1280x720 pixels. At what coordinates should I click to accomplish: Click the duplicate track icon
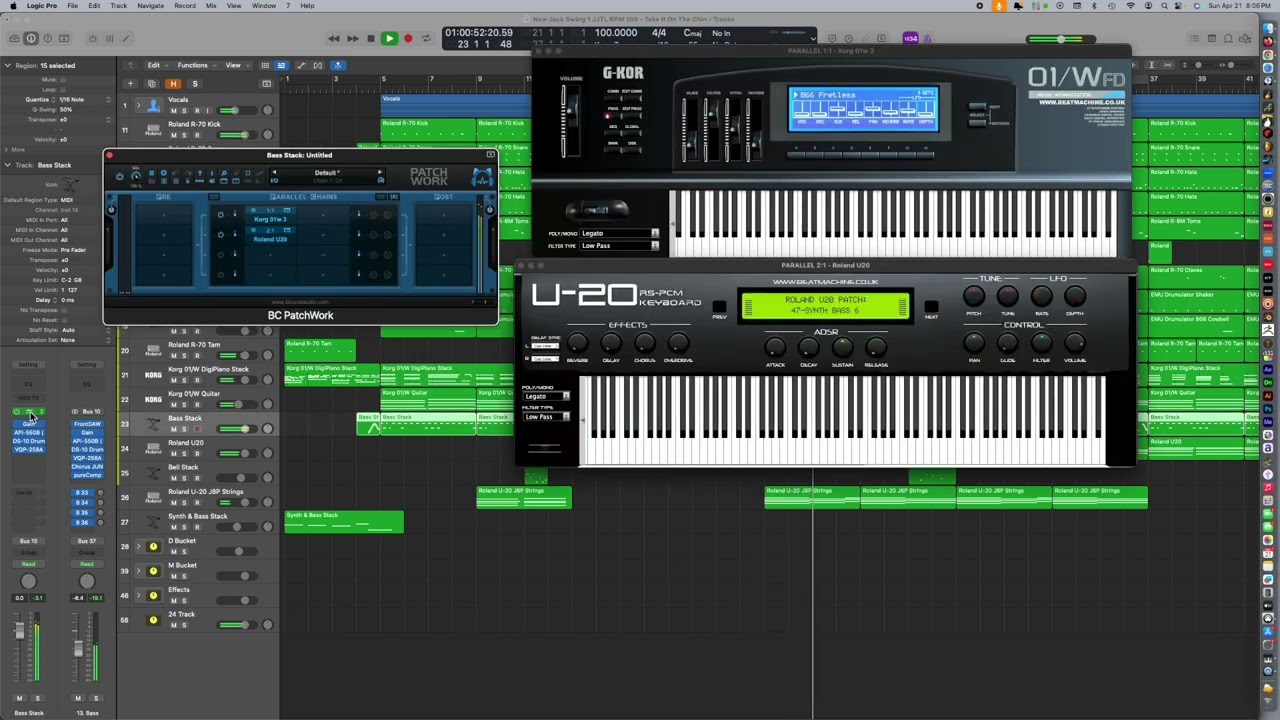pyautogui.click(x=152, y=84)
